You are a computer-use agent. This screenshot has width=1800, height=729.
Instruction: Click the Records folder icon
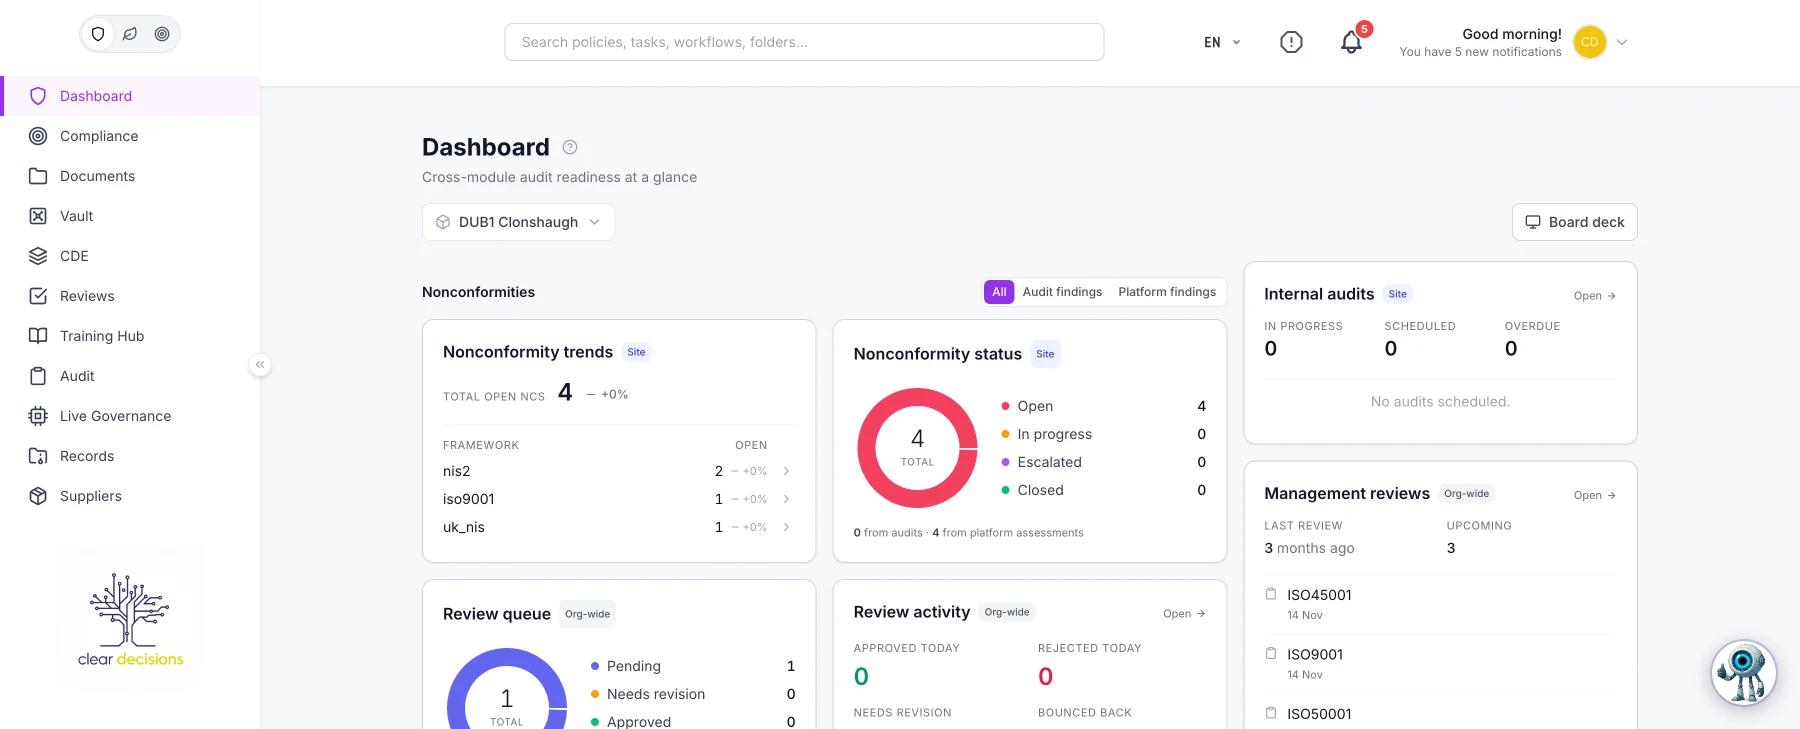38,456
